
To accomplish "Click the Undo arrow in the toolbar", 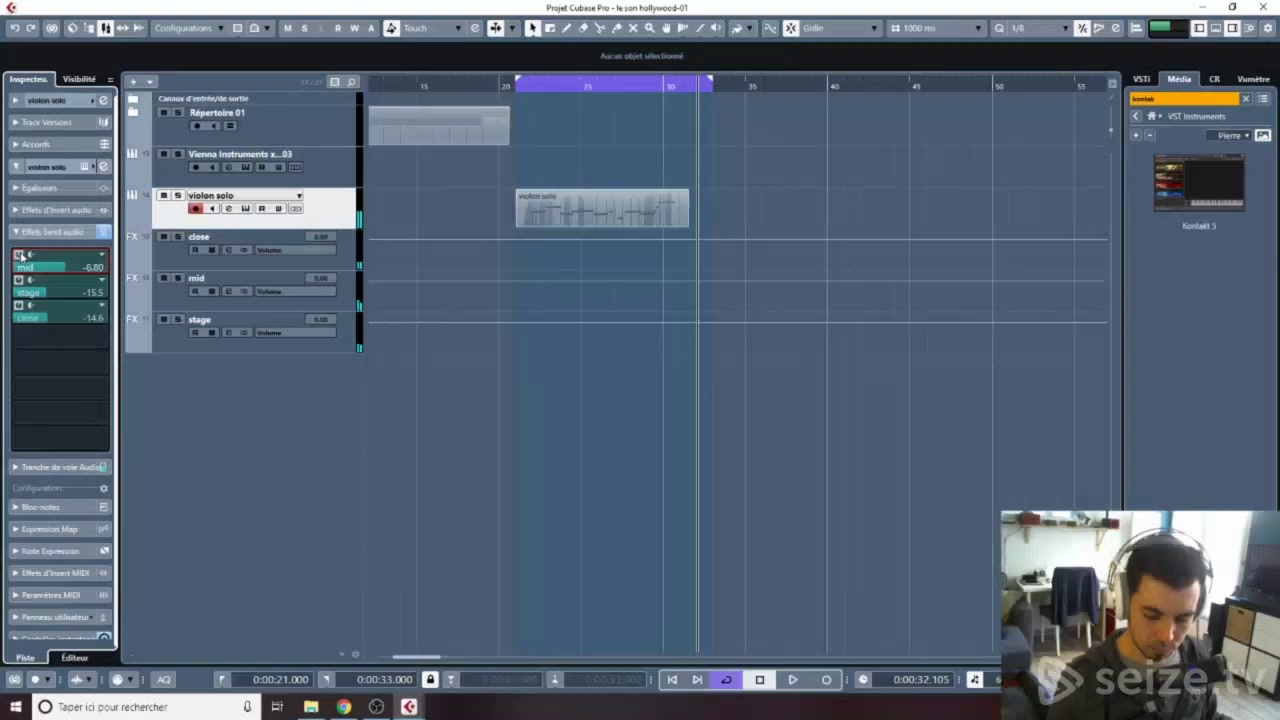I will pyautogui.click(x=14, y=28).
